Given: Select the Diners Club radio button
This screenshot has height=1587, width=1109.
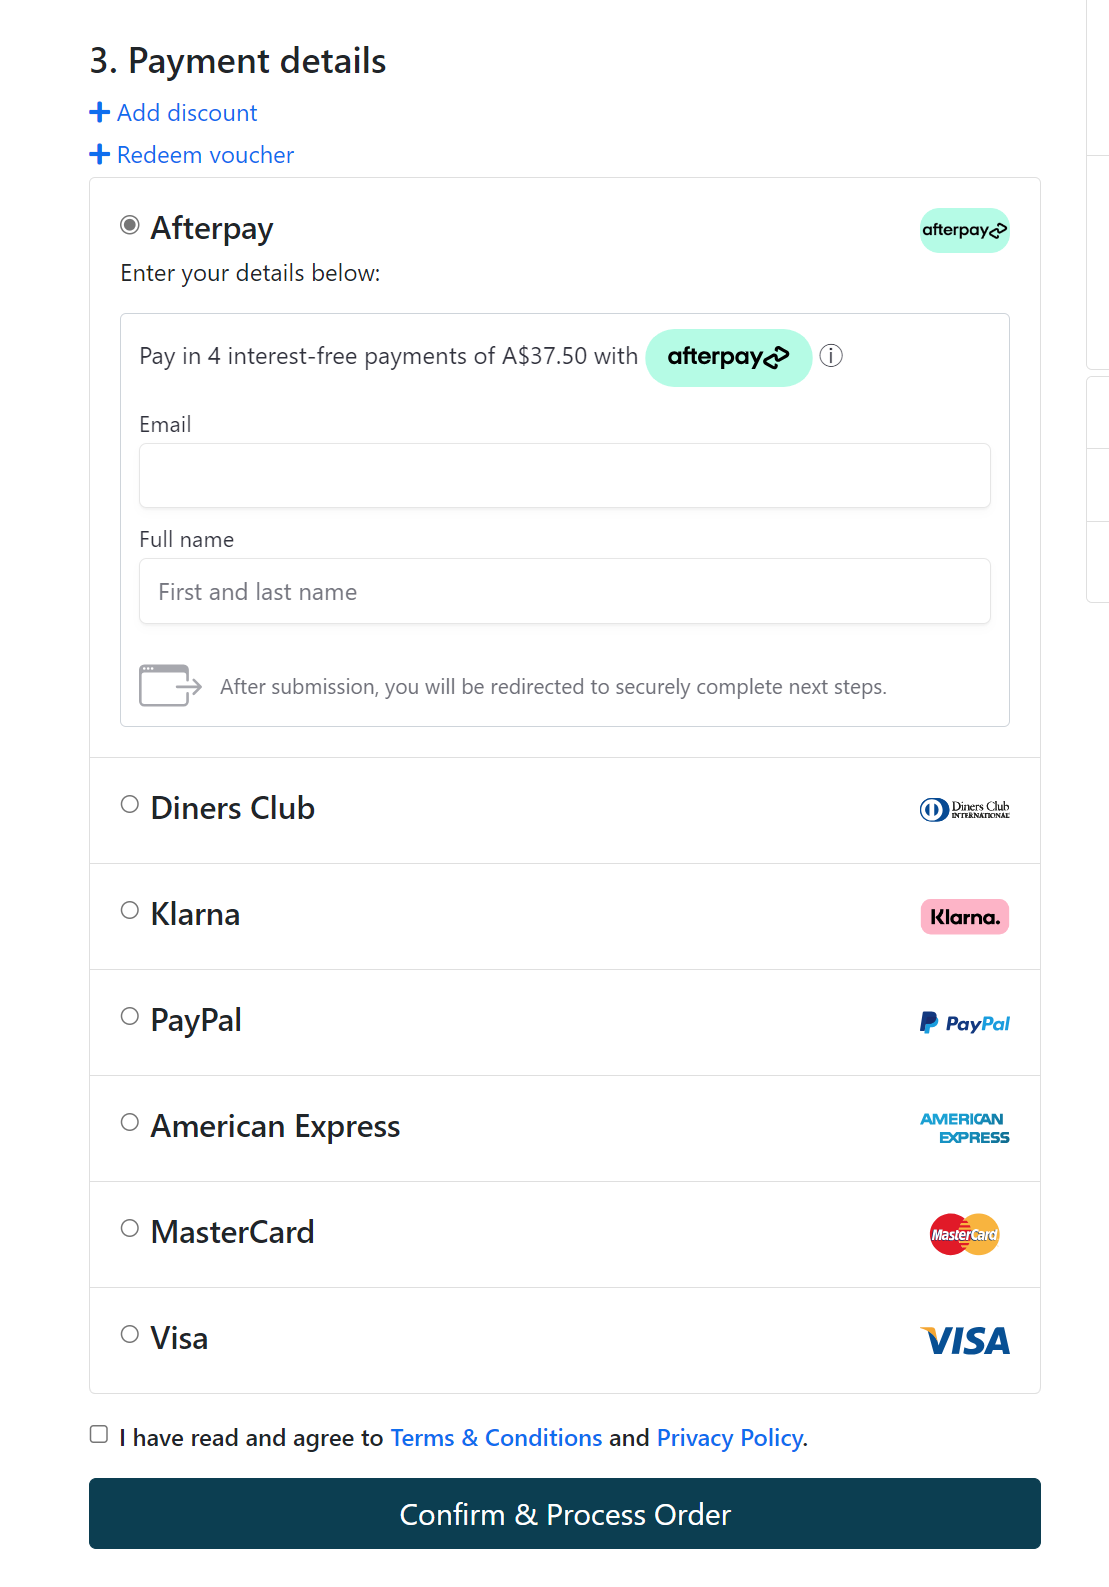Looking at the screenshot, I should pos(130,805).
